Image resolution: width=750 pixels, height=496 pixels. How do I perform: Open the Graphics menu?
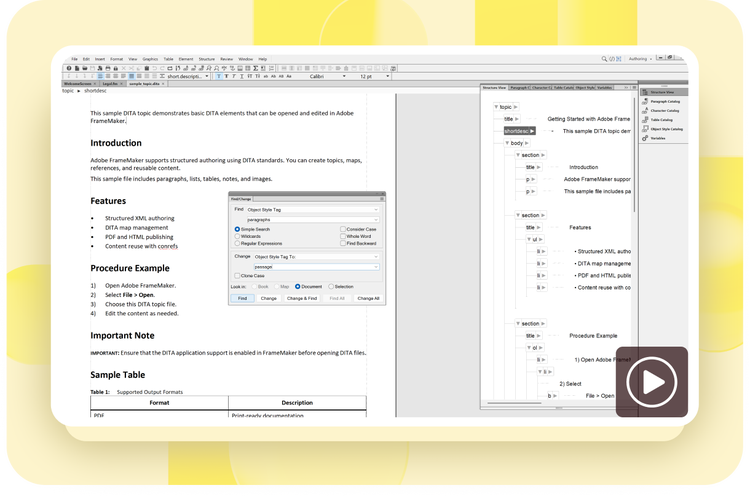tap(150, 59)
